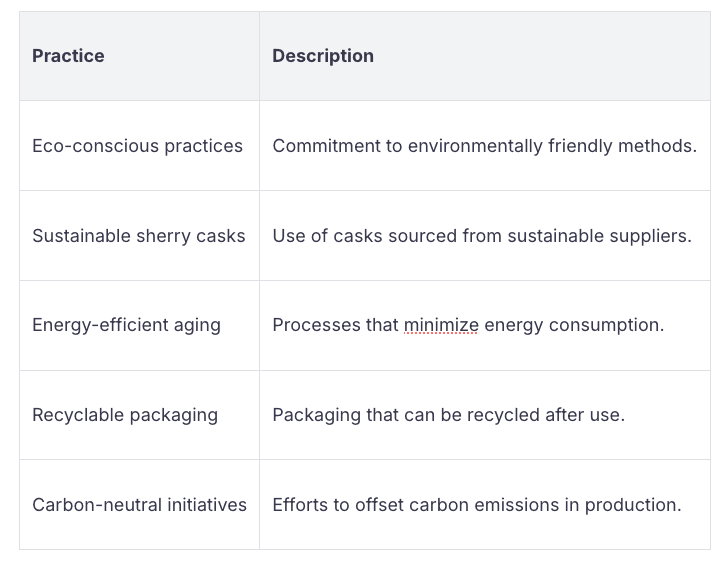The height and width of the screenshot is (570, 720).
Task: Select the Carbon-neutral initiatives cell
Action: point(139,505)
